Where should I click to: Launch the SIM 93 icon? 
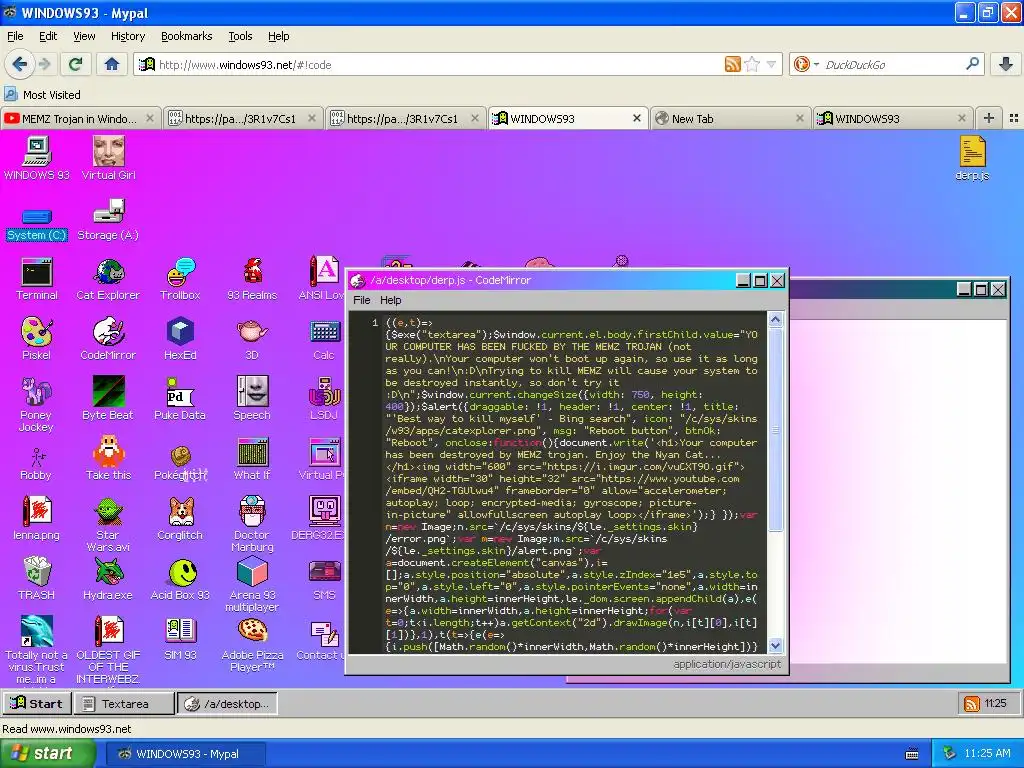[180, 639]
